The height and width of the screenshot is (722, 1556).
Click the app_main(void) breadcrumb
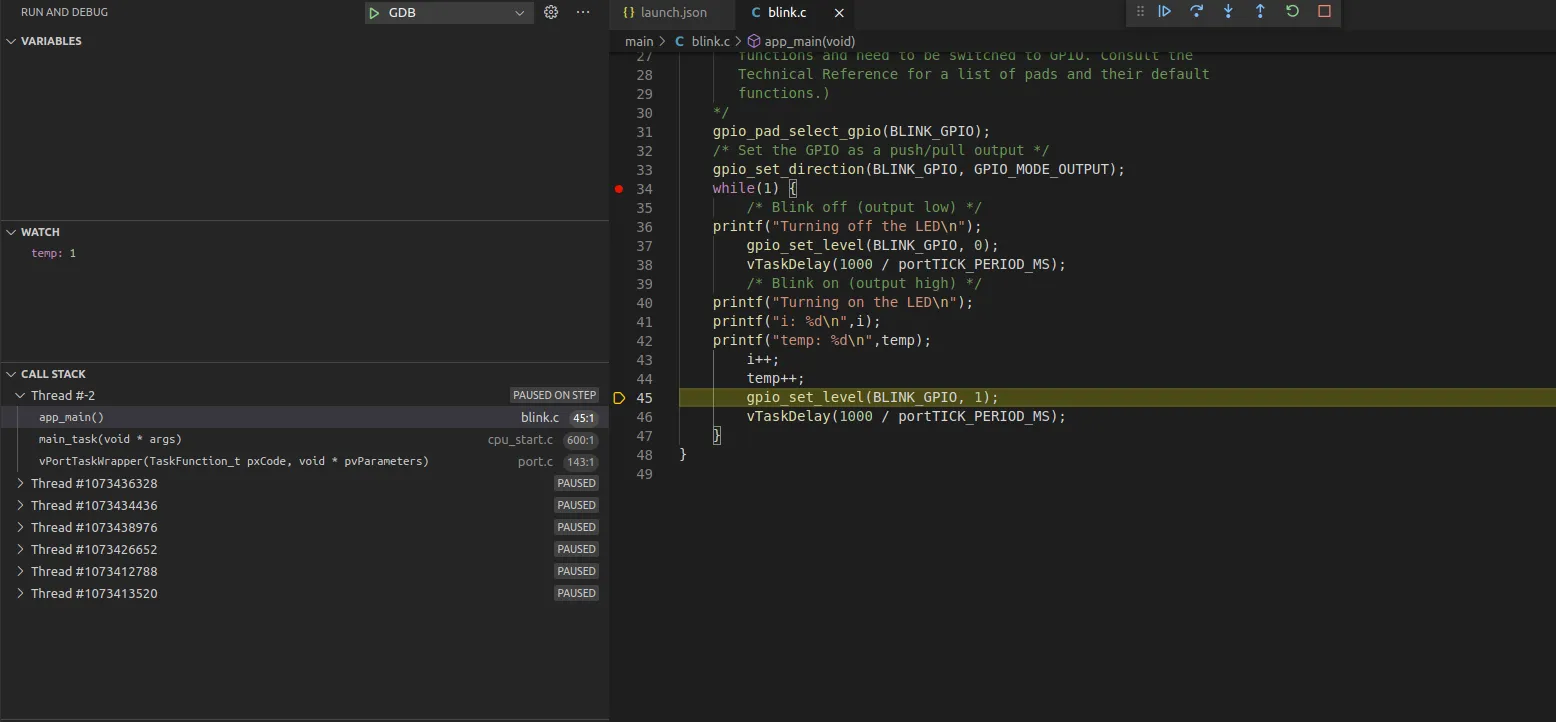pyautogui.click(x=809, y=42)
